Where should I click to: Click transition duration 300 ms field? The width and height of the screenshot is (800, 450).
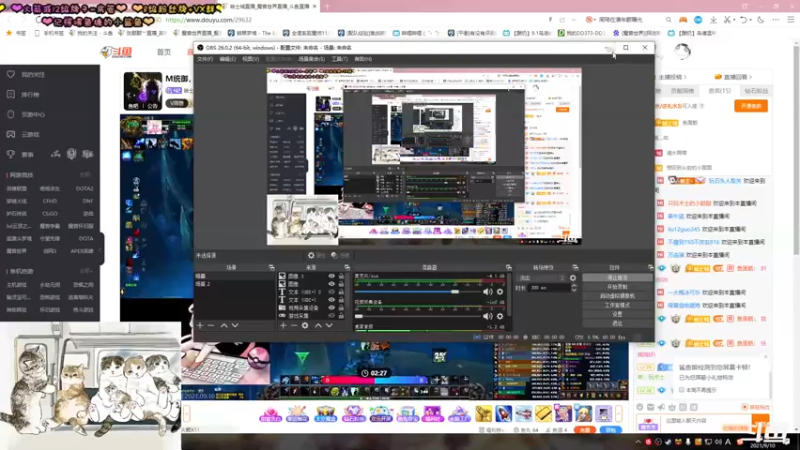(548, 288)
